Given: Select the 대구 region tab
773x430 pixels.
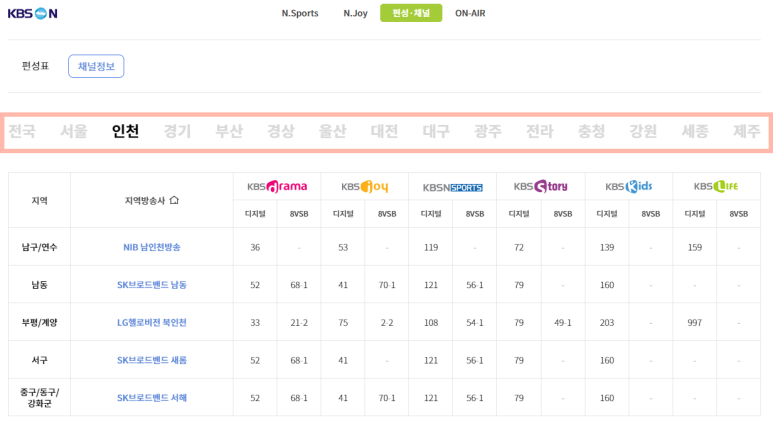Looking at the screenshot, I should (x=436, y=131).
